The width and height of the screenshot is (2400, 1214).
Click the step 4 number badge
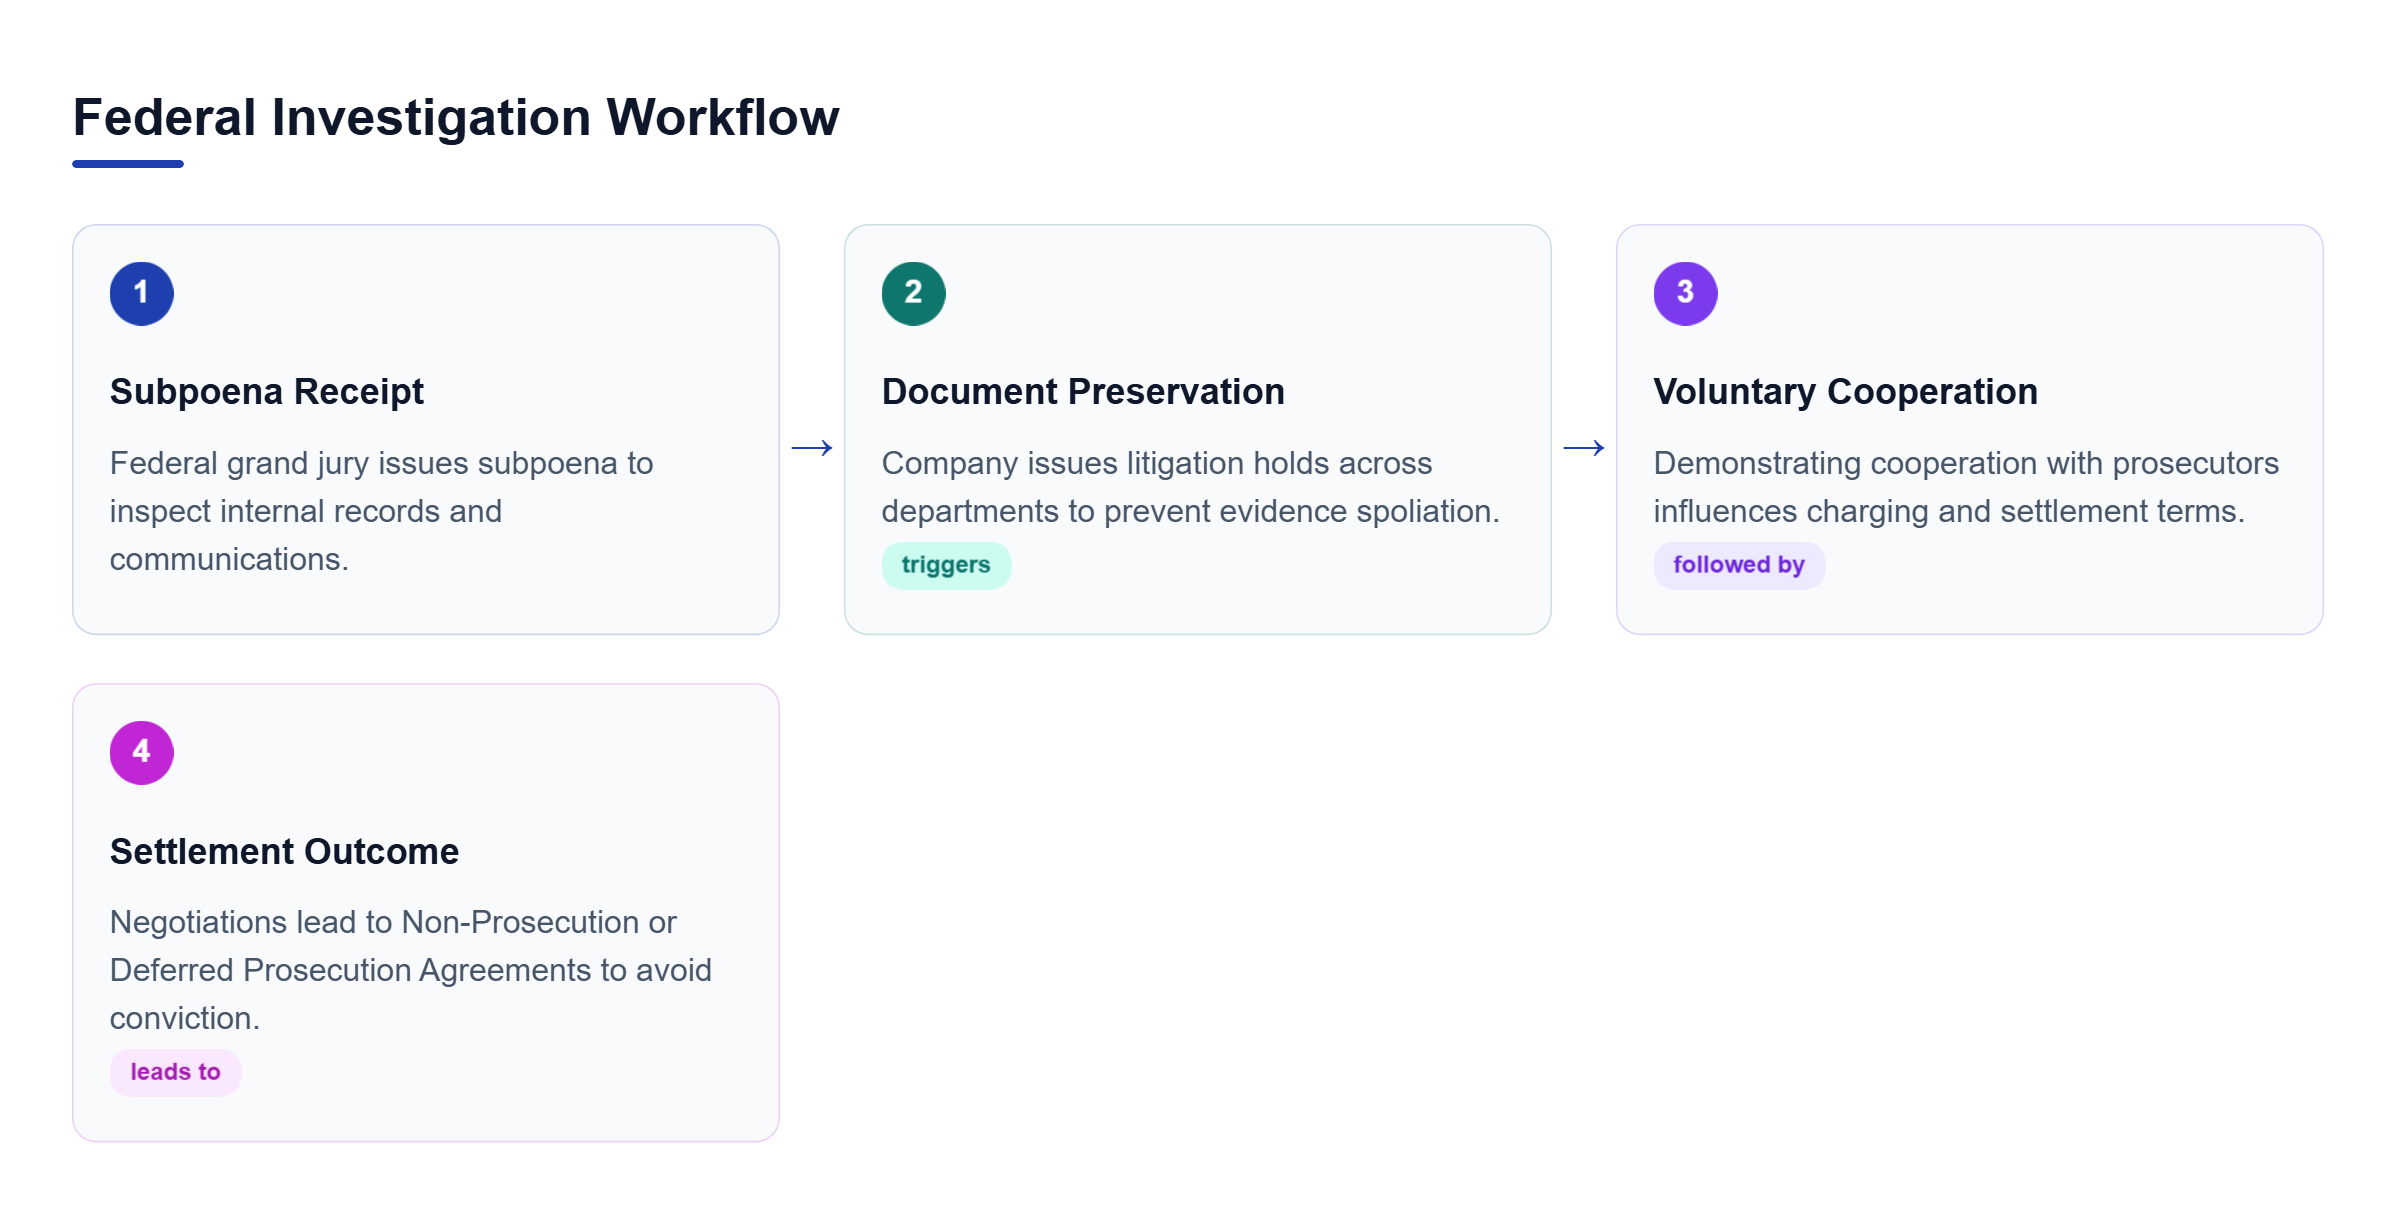click(x=142, y=753)
